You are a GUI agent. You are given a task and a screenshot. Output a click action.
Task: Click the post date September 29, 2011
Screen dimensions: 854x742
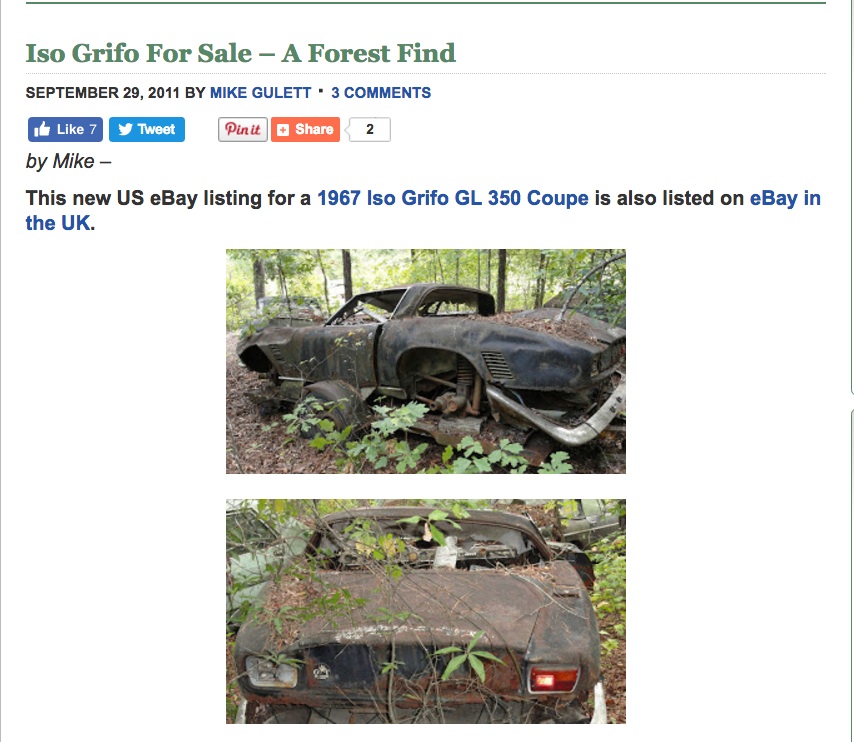coord(102,93)
